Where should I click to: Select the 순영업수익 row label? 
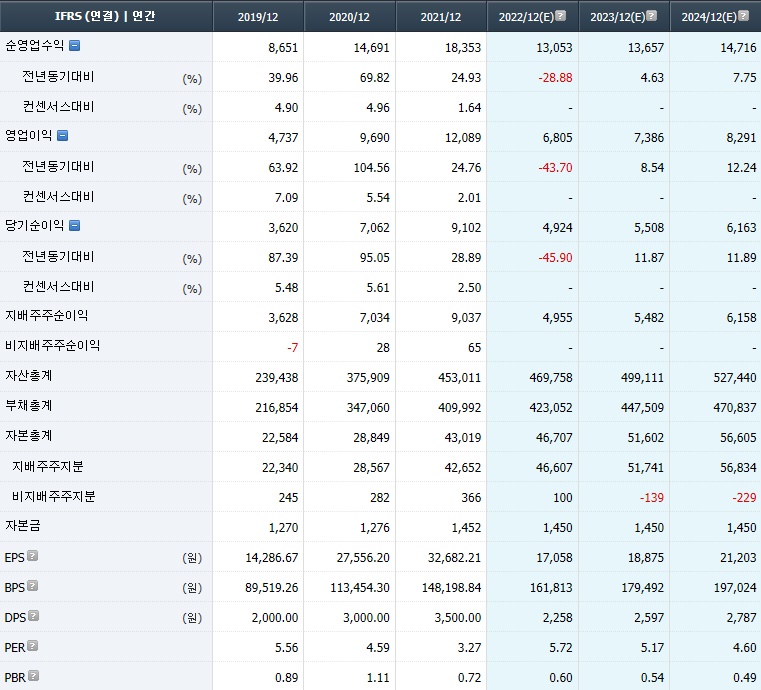point(34,46)
